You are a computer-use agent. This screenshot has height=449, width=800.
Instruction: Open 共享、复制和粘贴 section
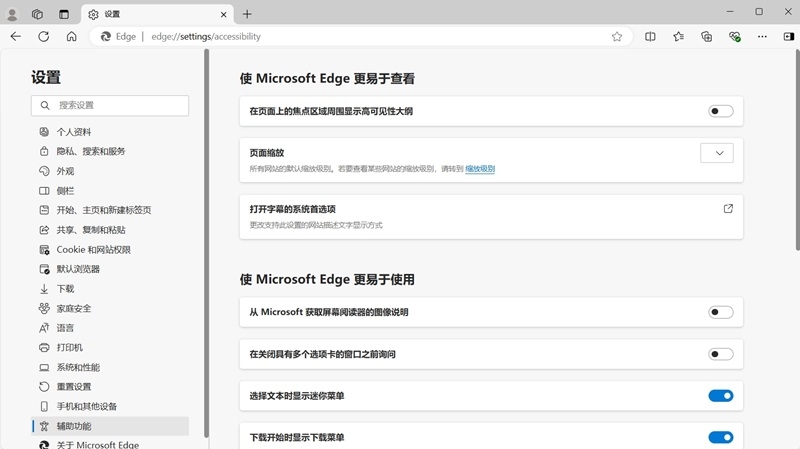[110, 230]
